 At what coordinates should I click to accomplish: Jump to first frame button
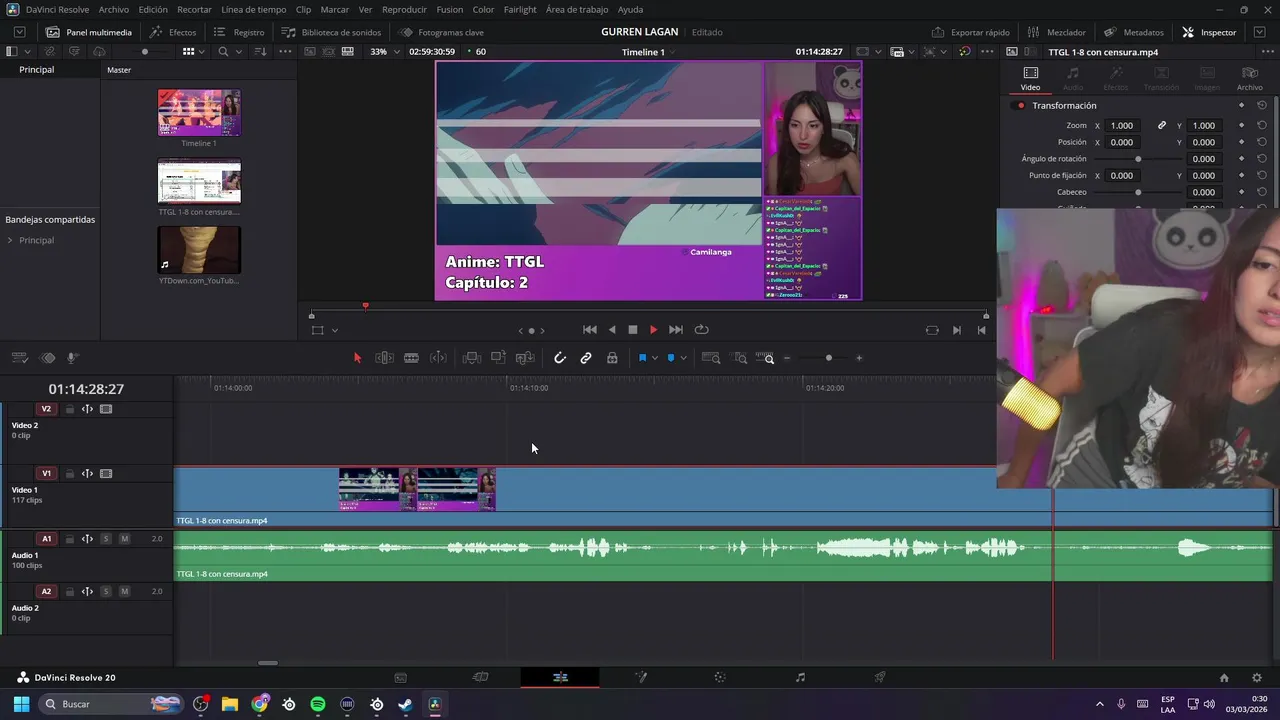coord(590,330)
